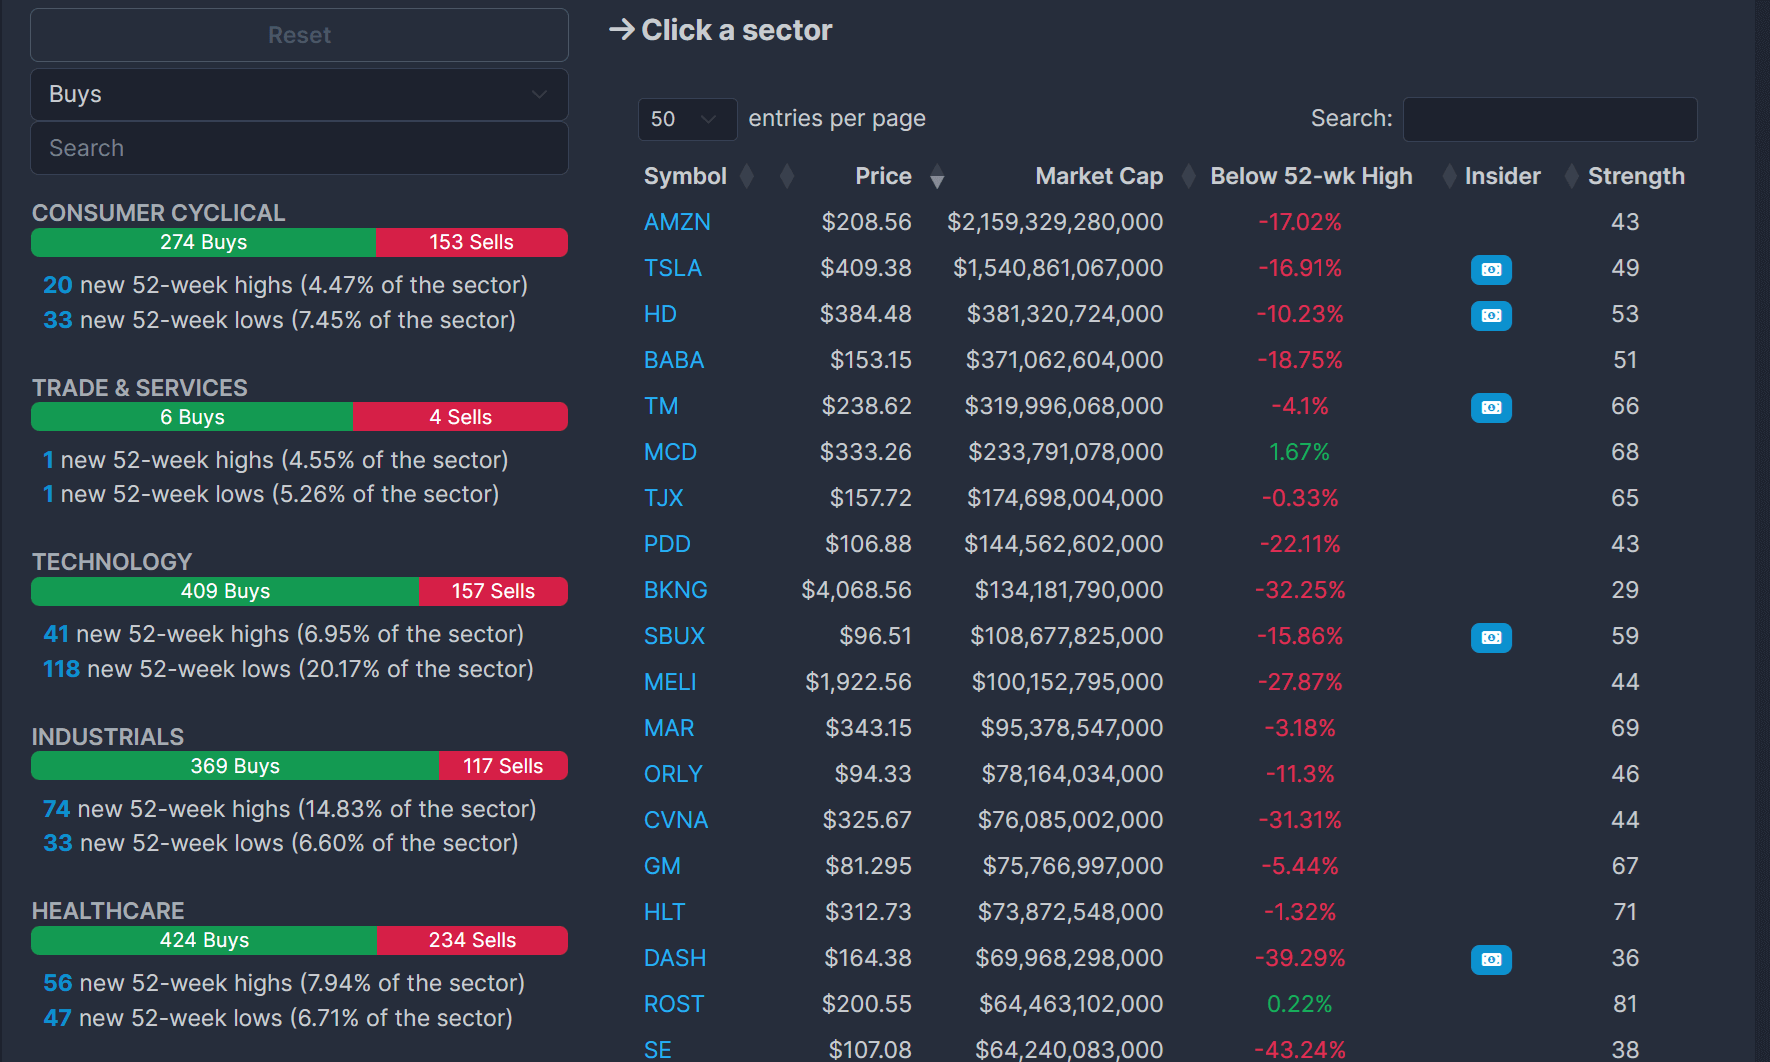The width and height of the screenshot is (1770, 1062).
Task: Open the MCD symbol link
Action: point(670,452)
